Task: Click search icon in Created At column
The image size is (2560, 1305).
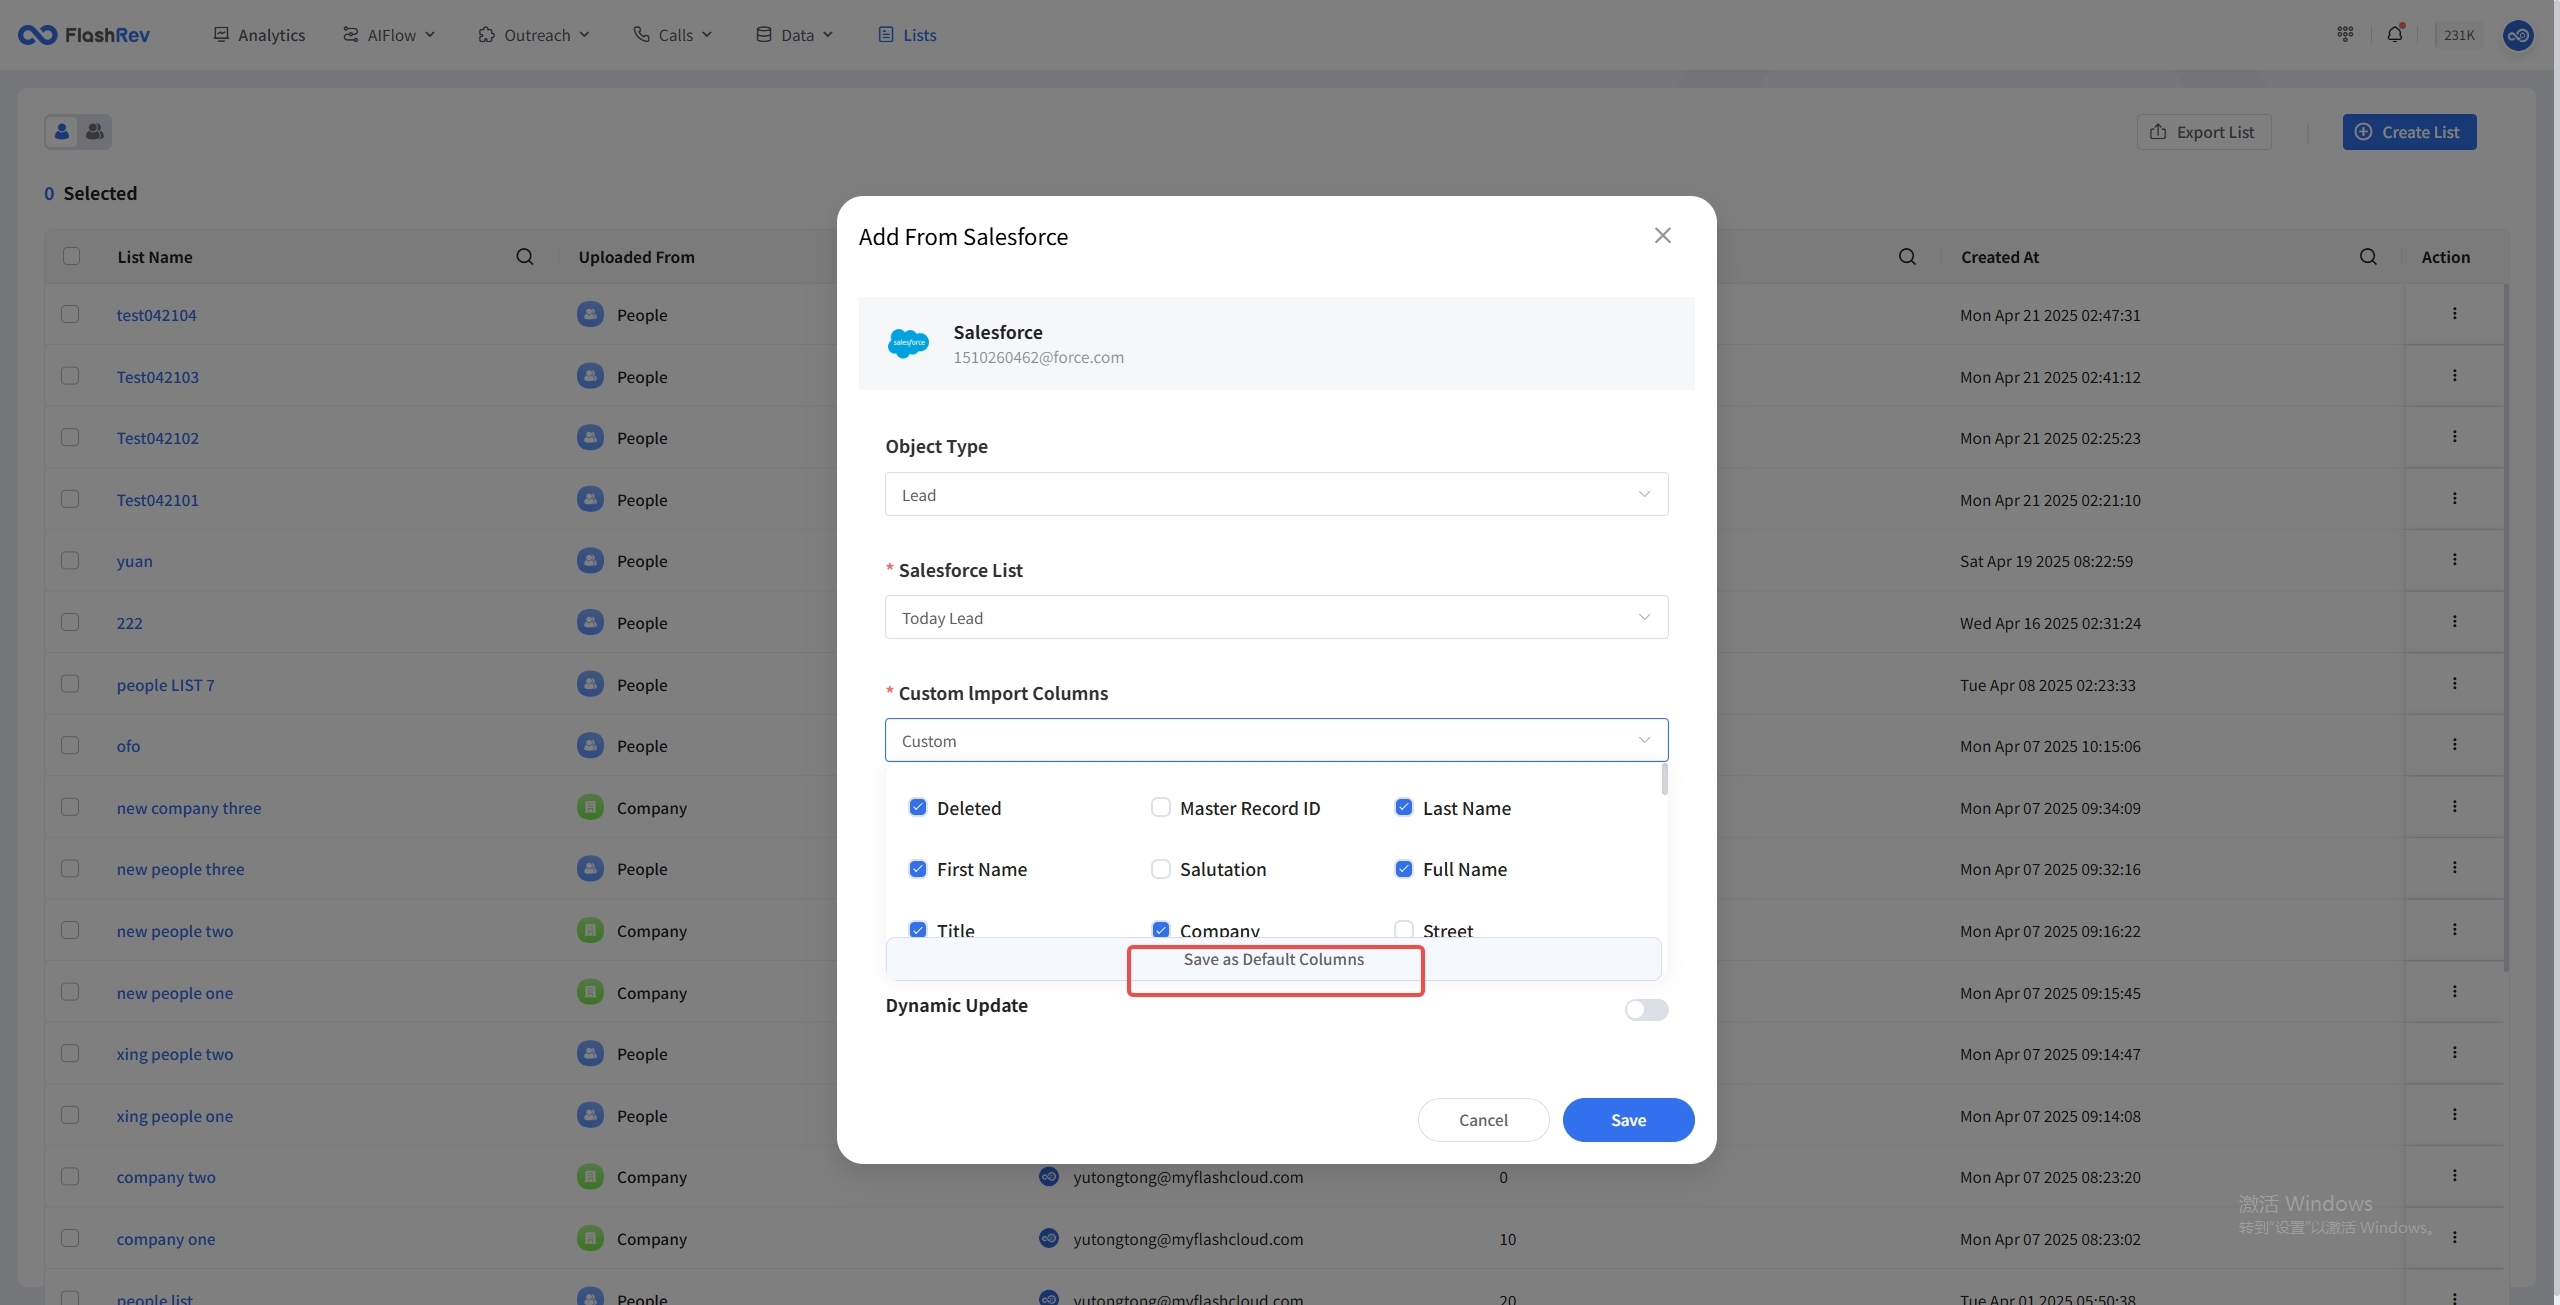Action: [x=2368, y=257]
